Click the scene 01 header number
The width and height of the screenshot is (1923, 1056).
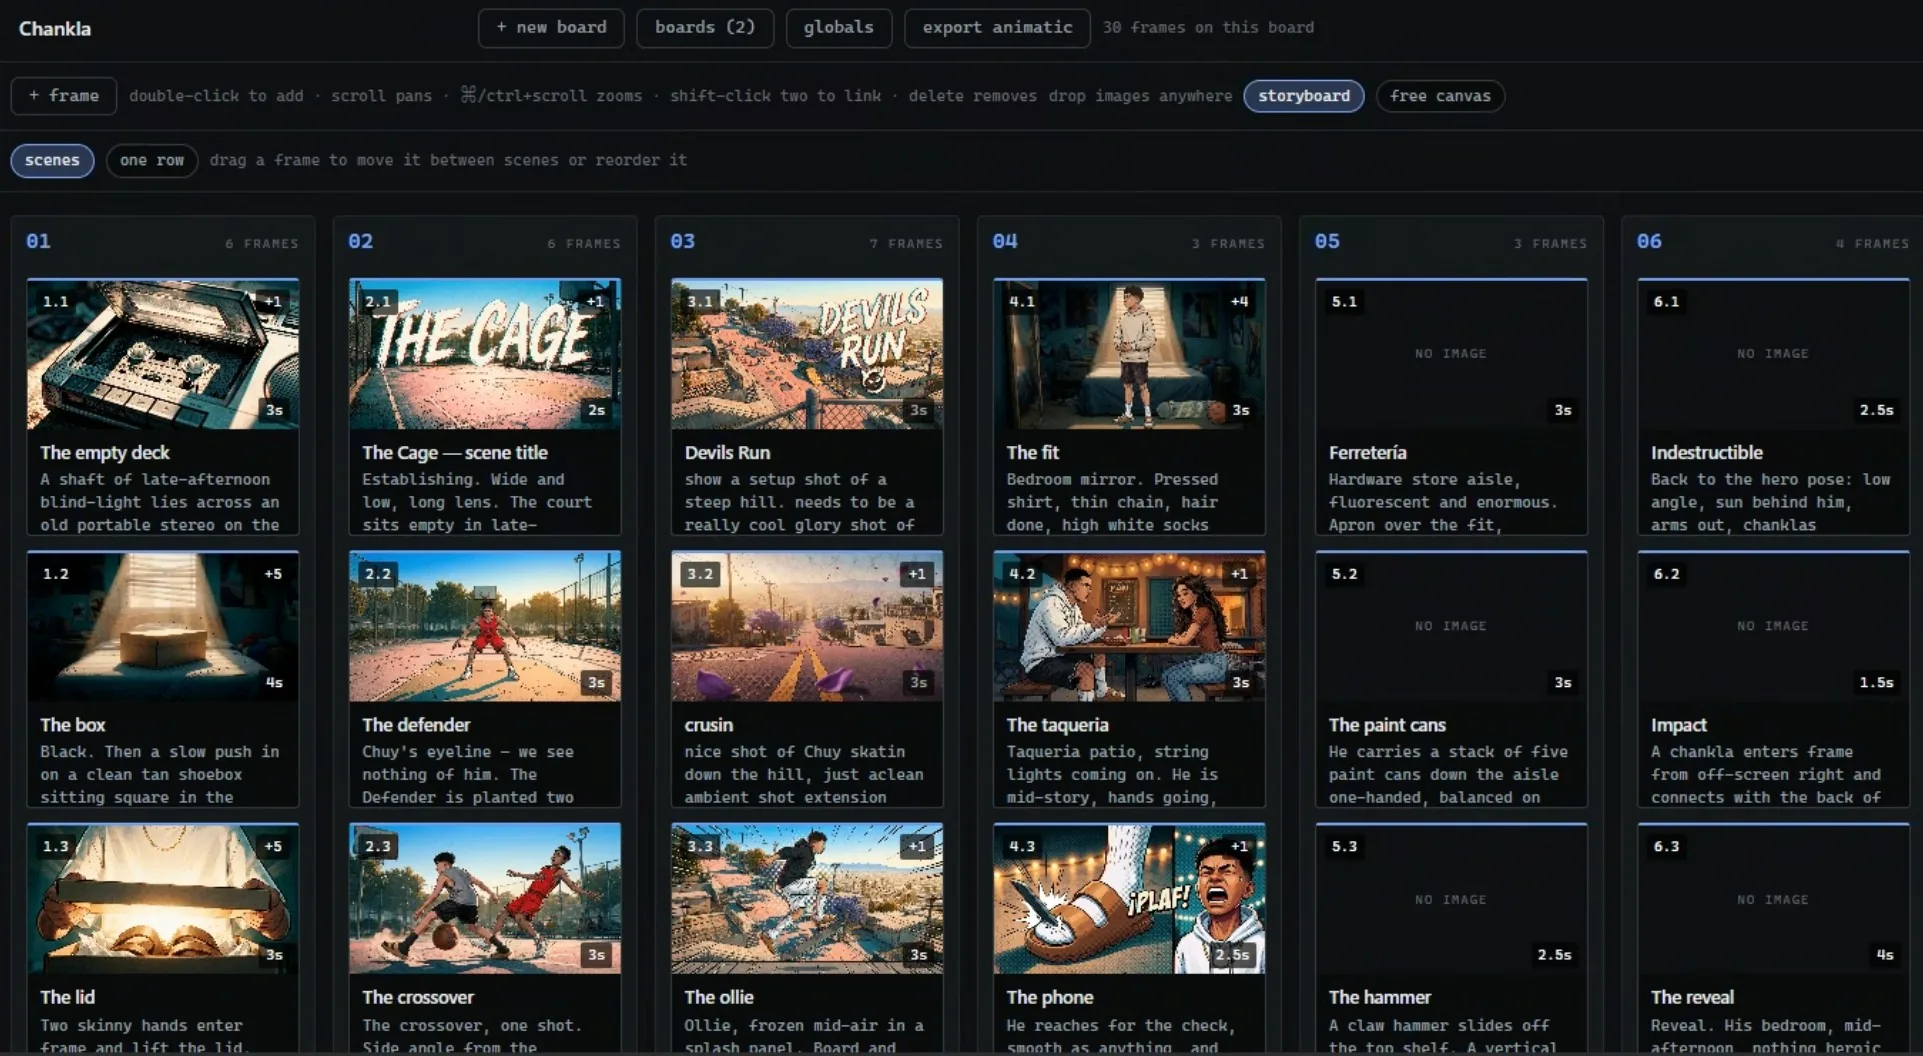(38, 241)
